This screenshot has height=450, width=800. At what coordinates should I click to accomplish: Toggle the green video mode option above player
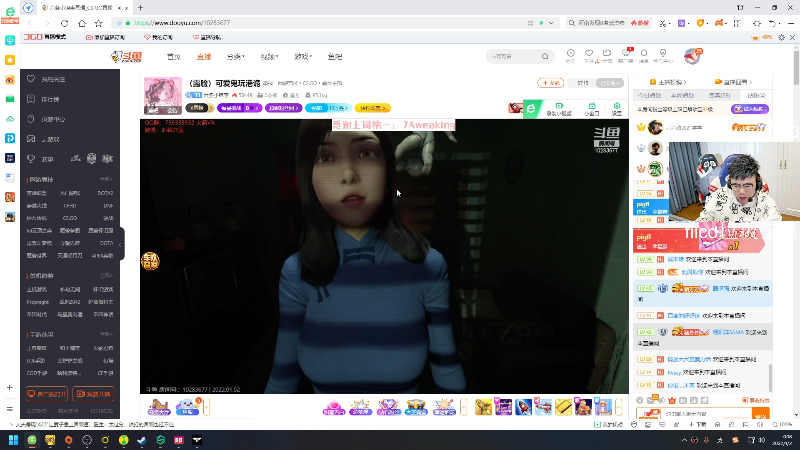559,109
